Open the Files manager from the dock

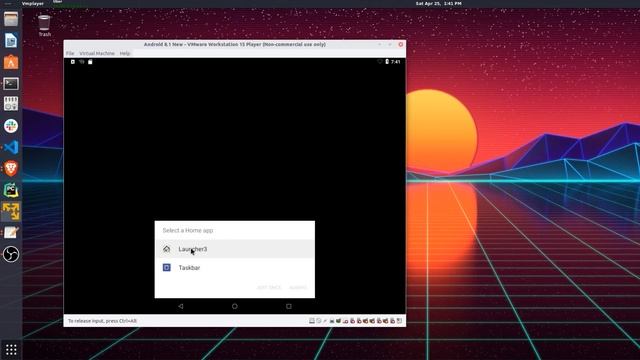pos(11,19)
